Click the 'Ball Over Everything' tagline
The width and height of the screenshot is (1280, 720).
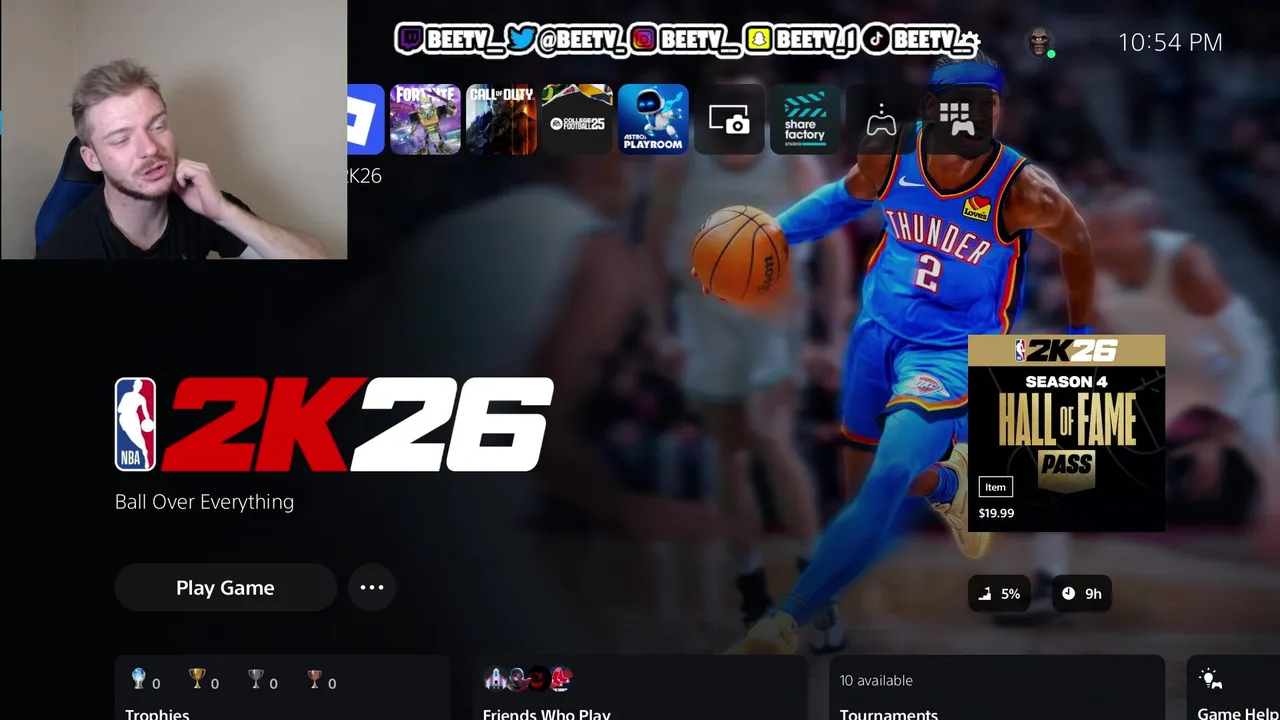[x=204, y=502]
